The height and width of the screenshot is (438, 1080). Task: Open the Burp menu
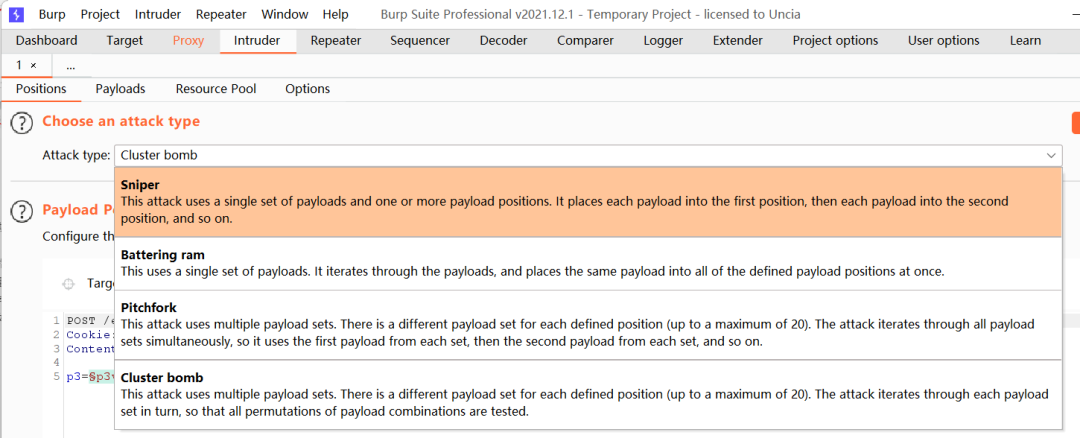pos(52,14)
